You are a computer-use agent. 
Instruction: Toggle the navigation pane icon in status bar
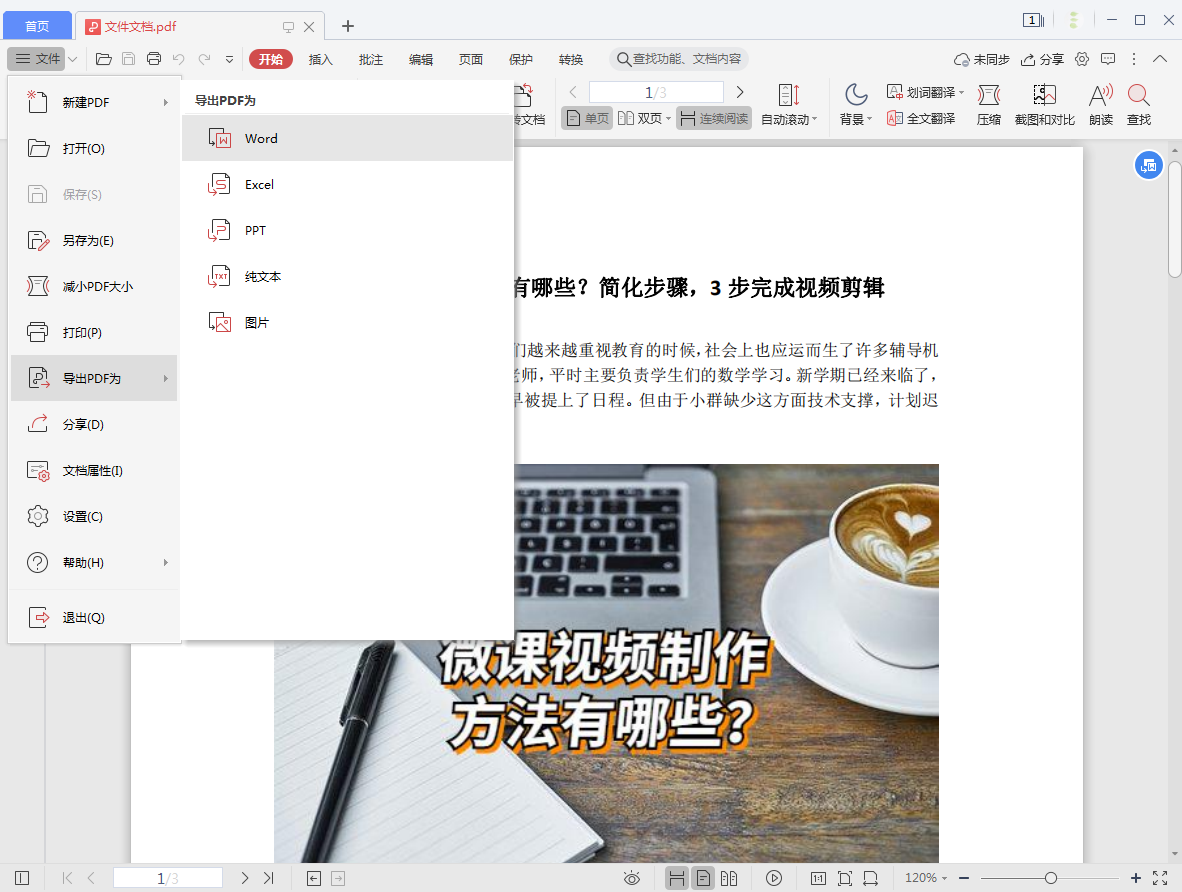pyautogui.click(x=22, y=878)
